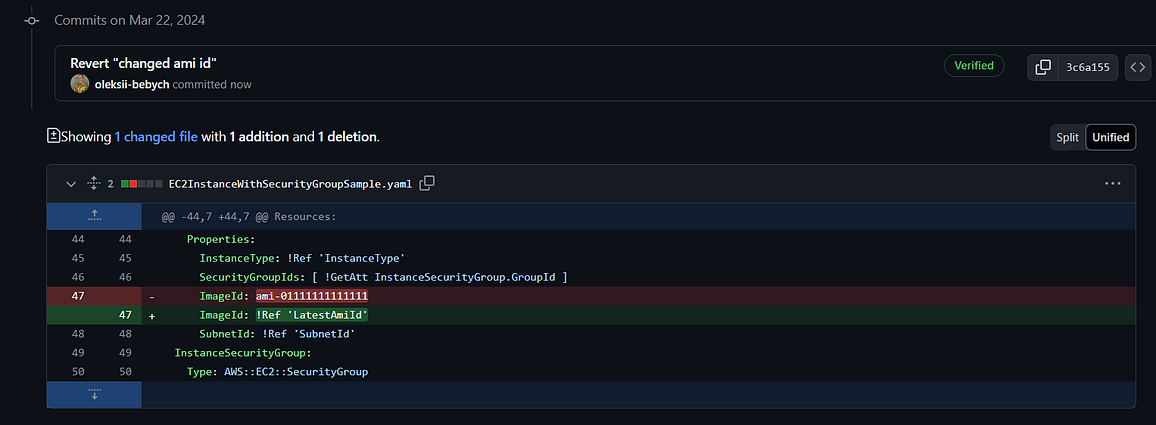Select deleted line number 47
The image size is (1156, 425).
click(78, 296)
